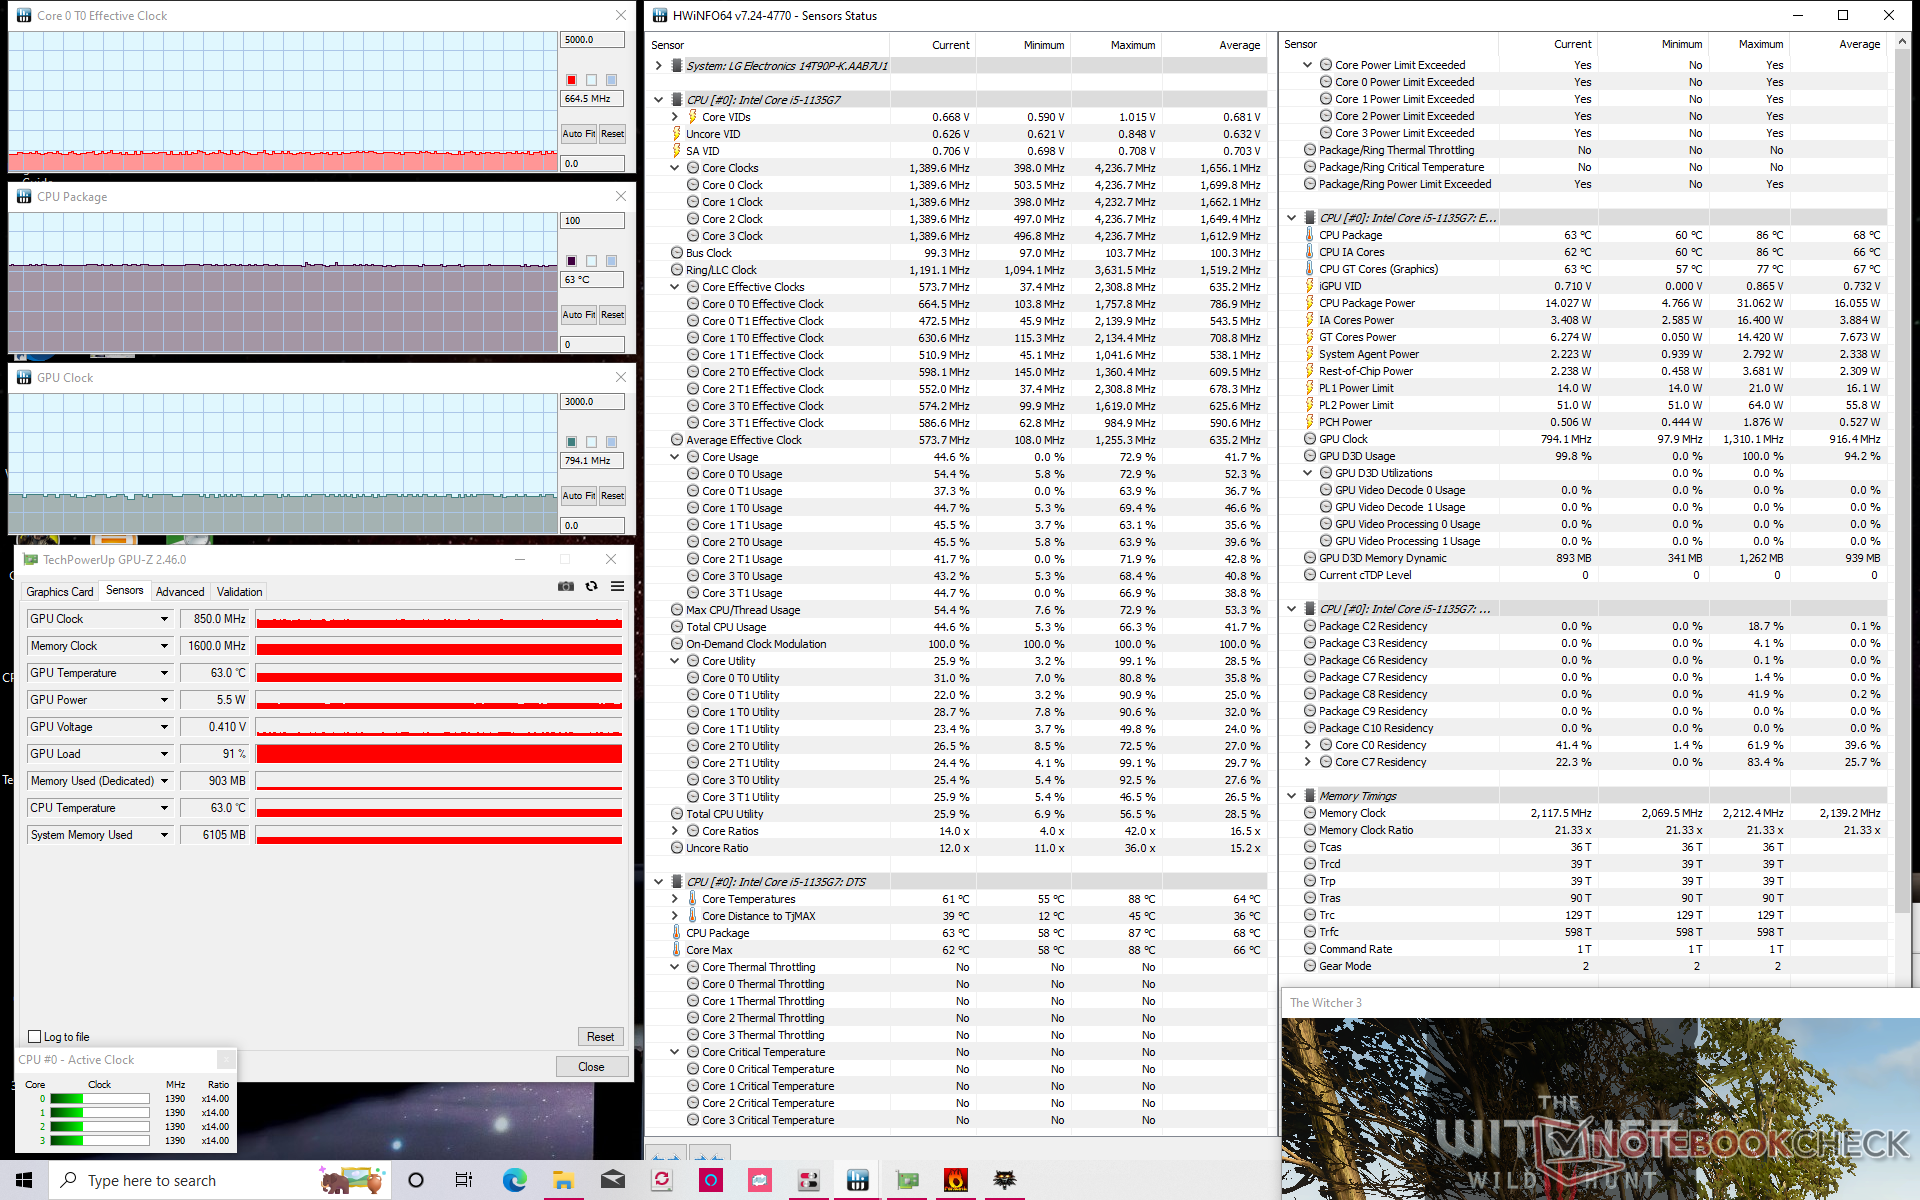Expand the Core Temperatures row
Image resolution: width=1920 pixels, height=1200 pixels.
[x=675, y=899]
